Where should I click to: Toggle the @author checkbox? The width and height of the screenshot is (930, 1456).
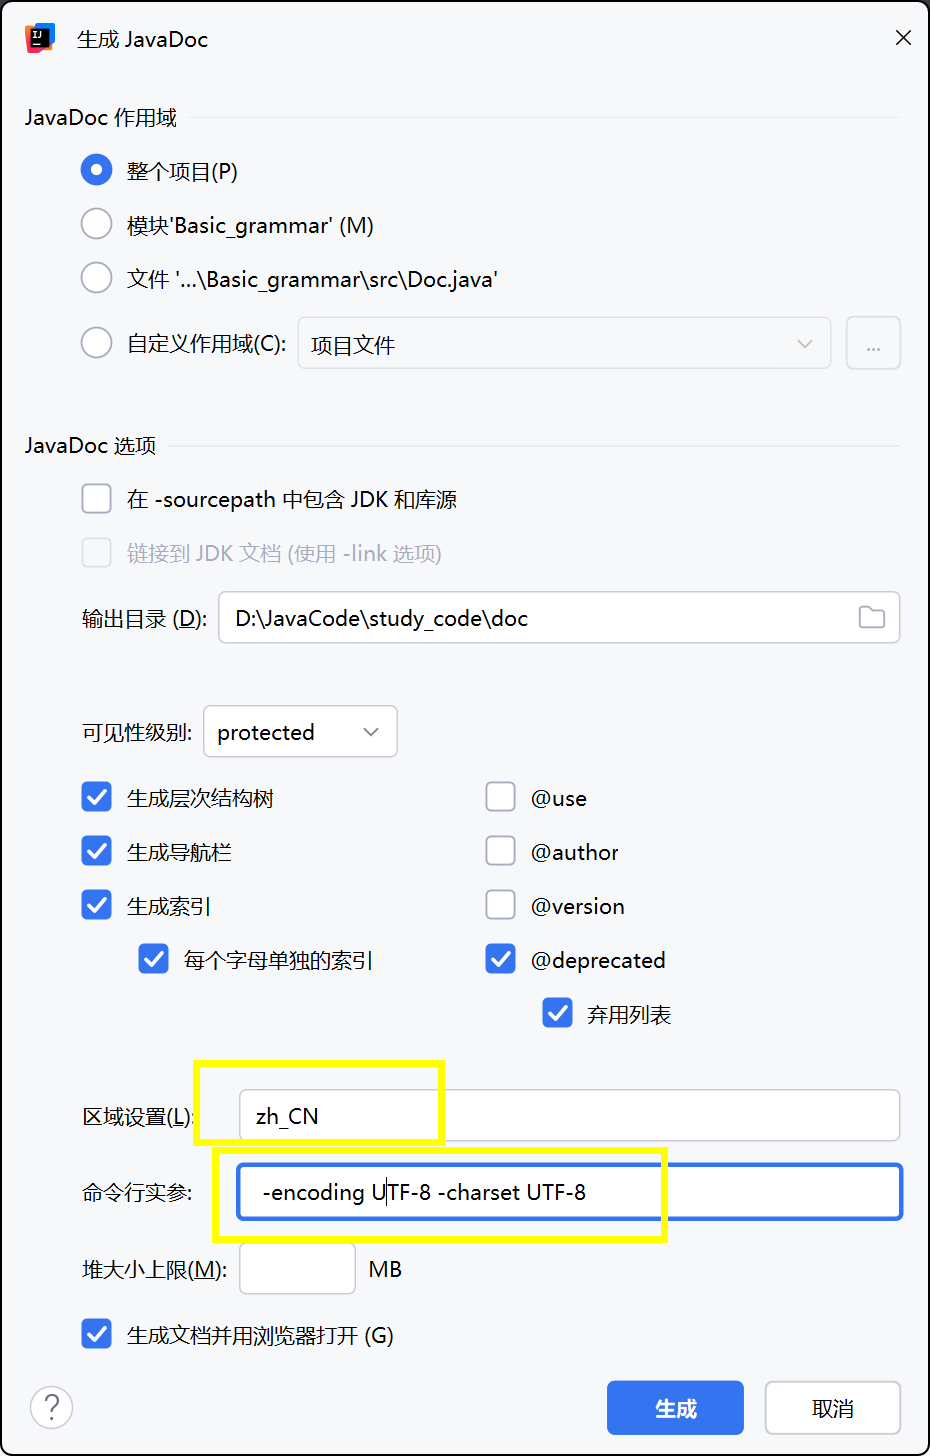click(500, 851)
